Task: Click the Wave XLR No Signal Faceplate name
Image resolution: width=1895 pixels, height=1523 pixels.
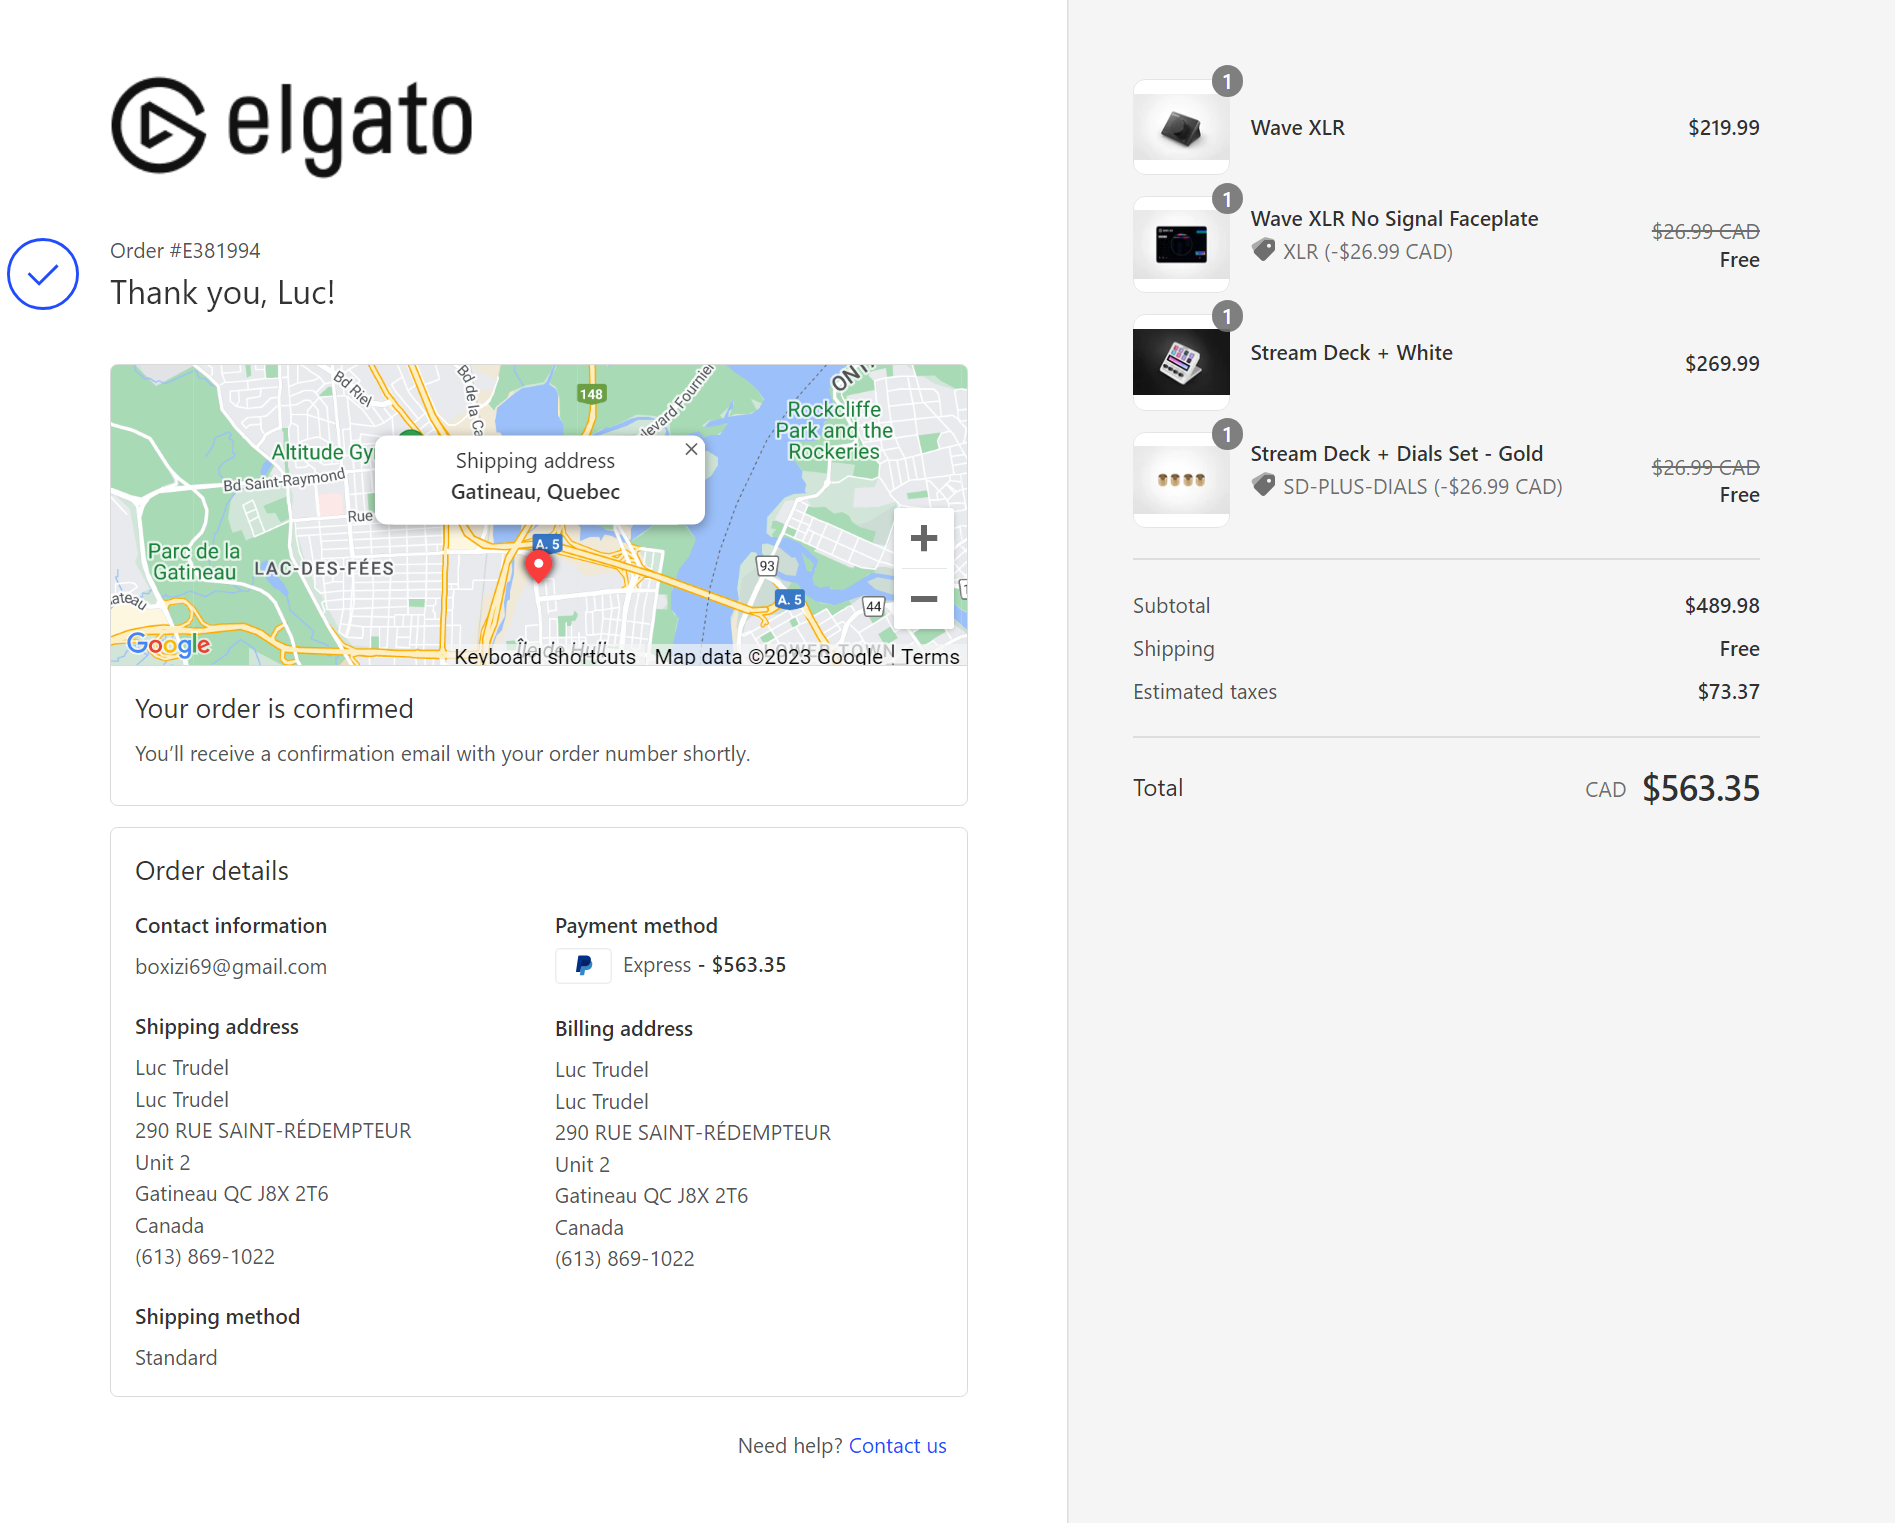Action: (1394, 219)
